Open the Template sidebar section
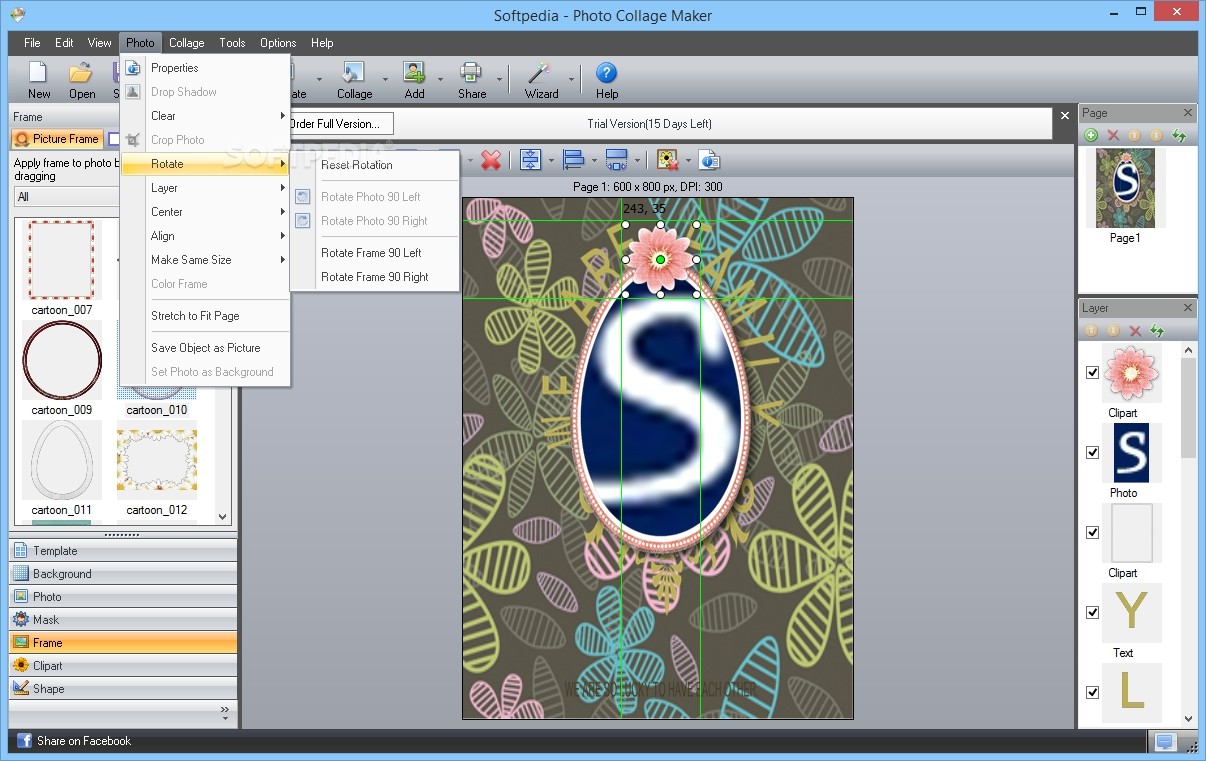The image size is (1206, 761). [123, 551]
